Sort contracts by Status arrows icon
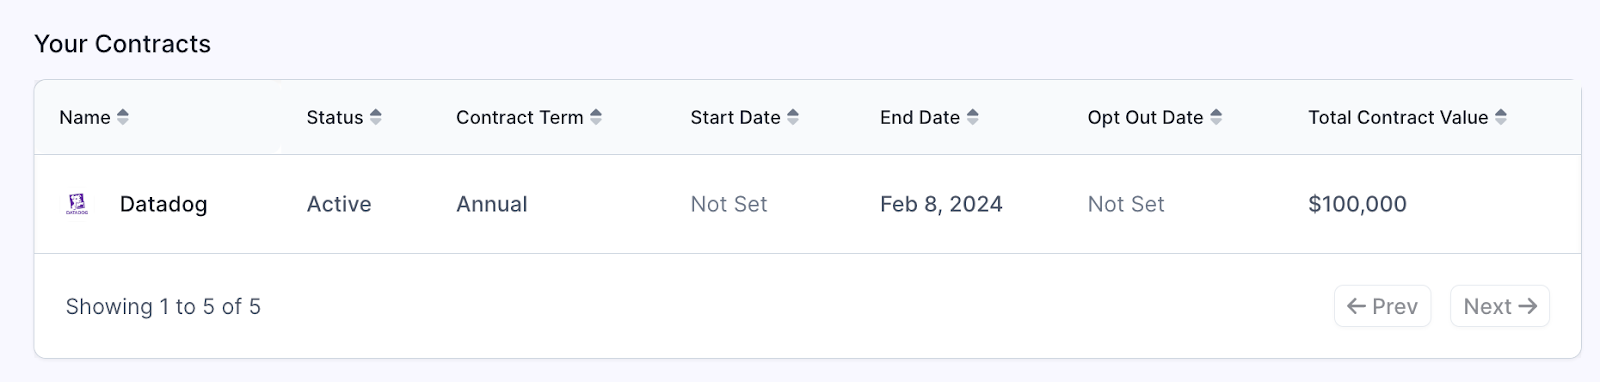Screen dimensions: 1600x382 tap(376, 117)
